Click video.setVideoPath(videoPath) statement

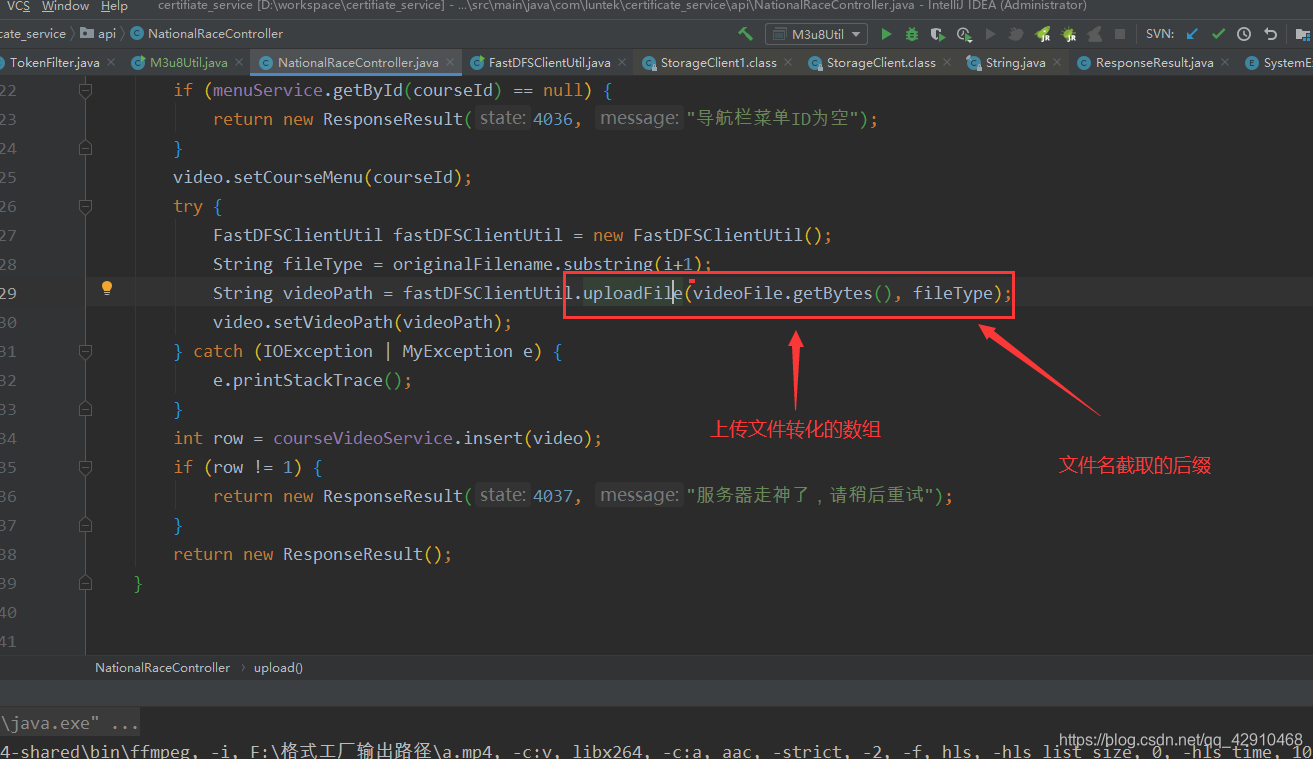tap(362, 322)
